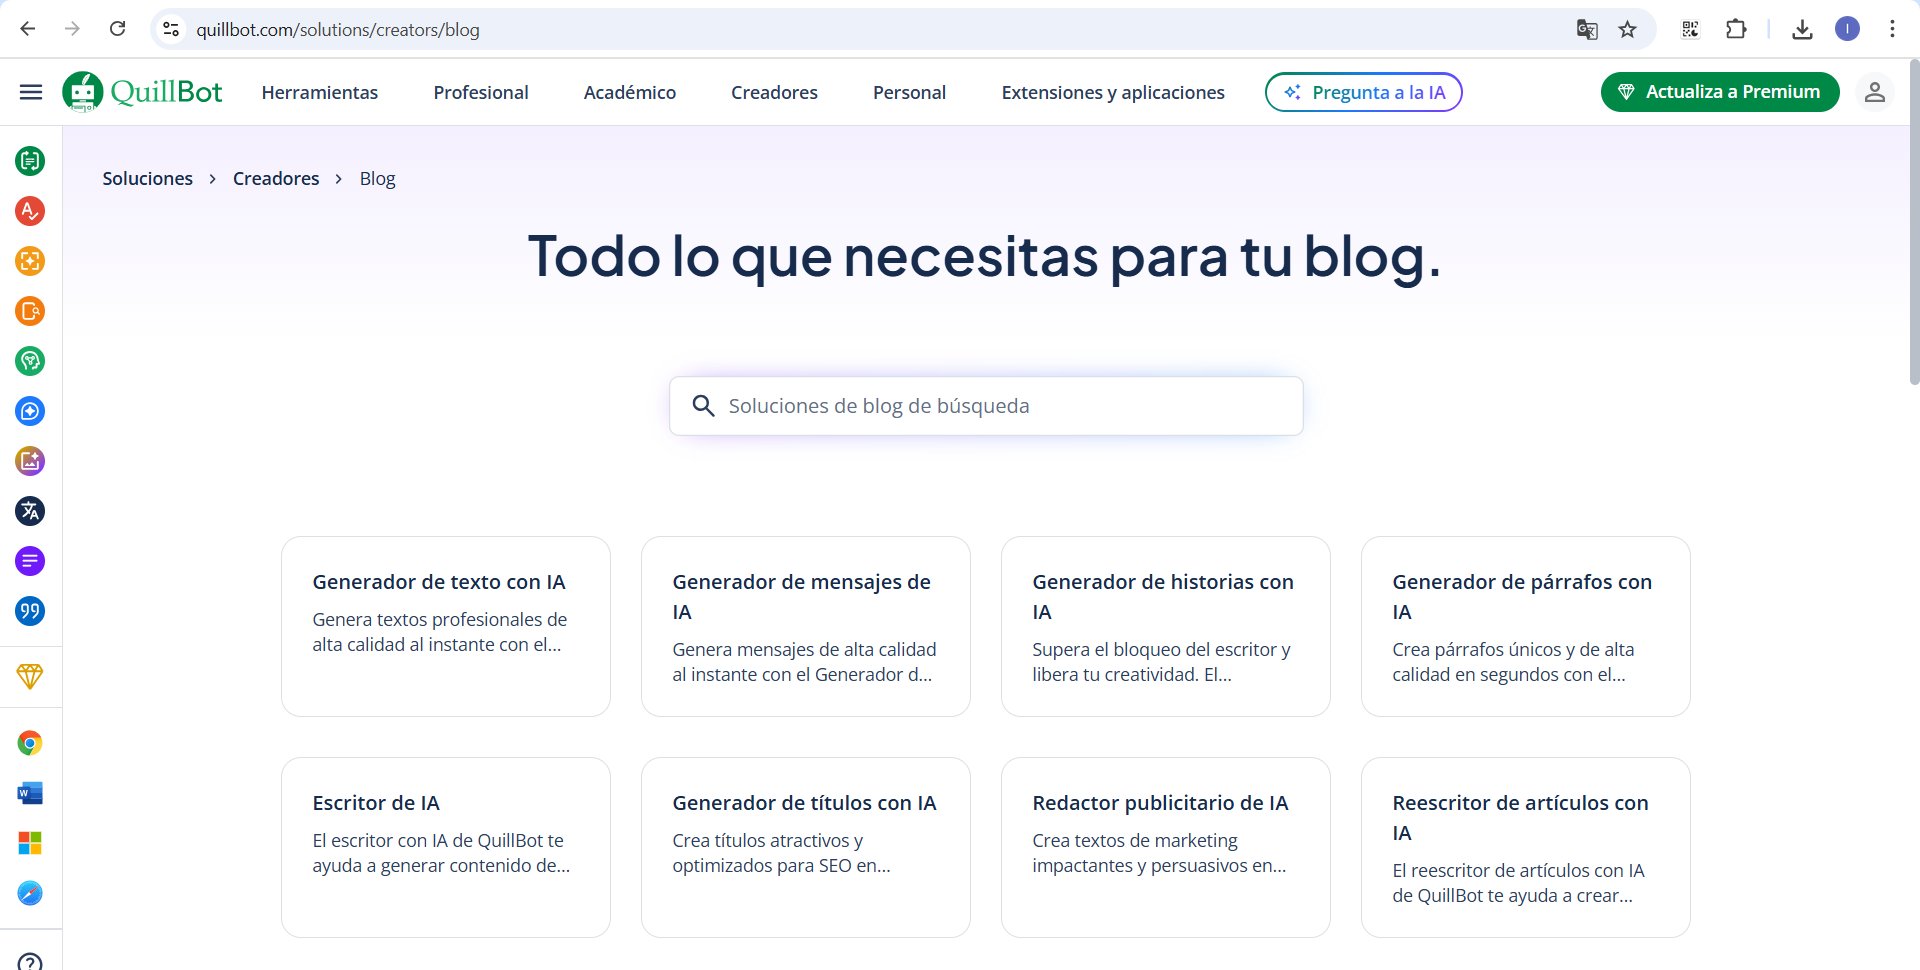Image resolution: width=1920 pixels, height=970 pixels.
Task: Expand the Extensiones y aplicaciones menu
Action: (1113, 92)
